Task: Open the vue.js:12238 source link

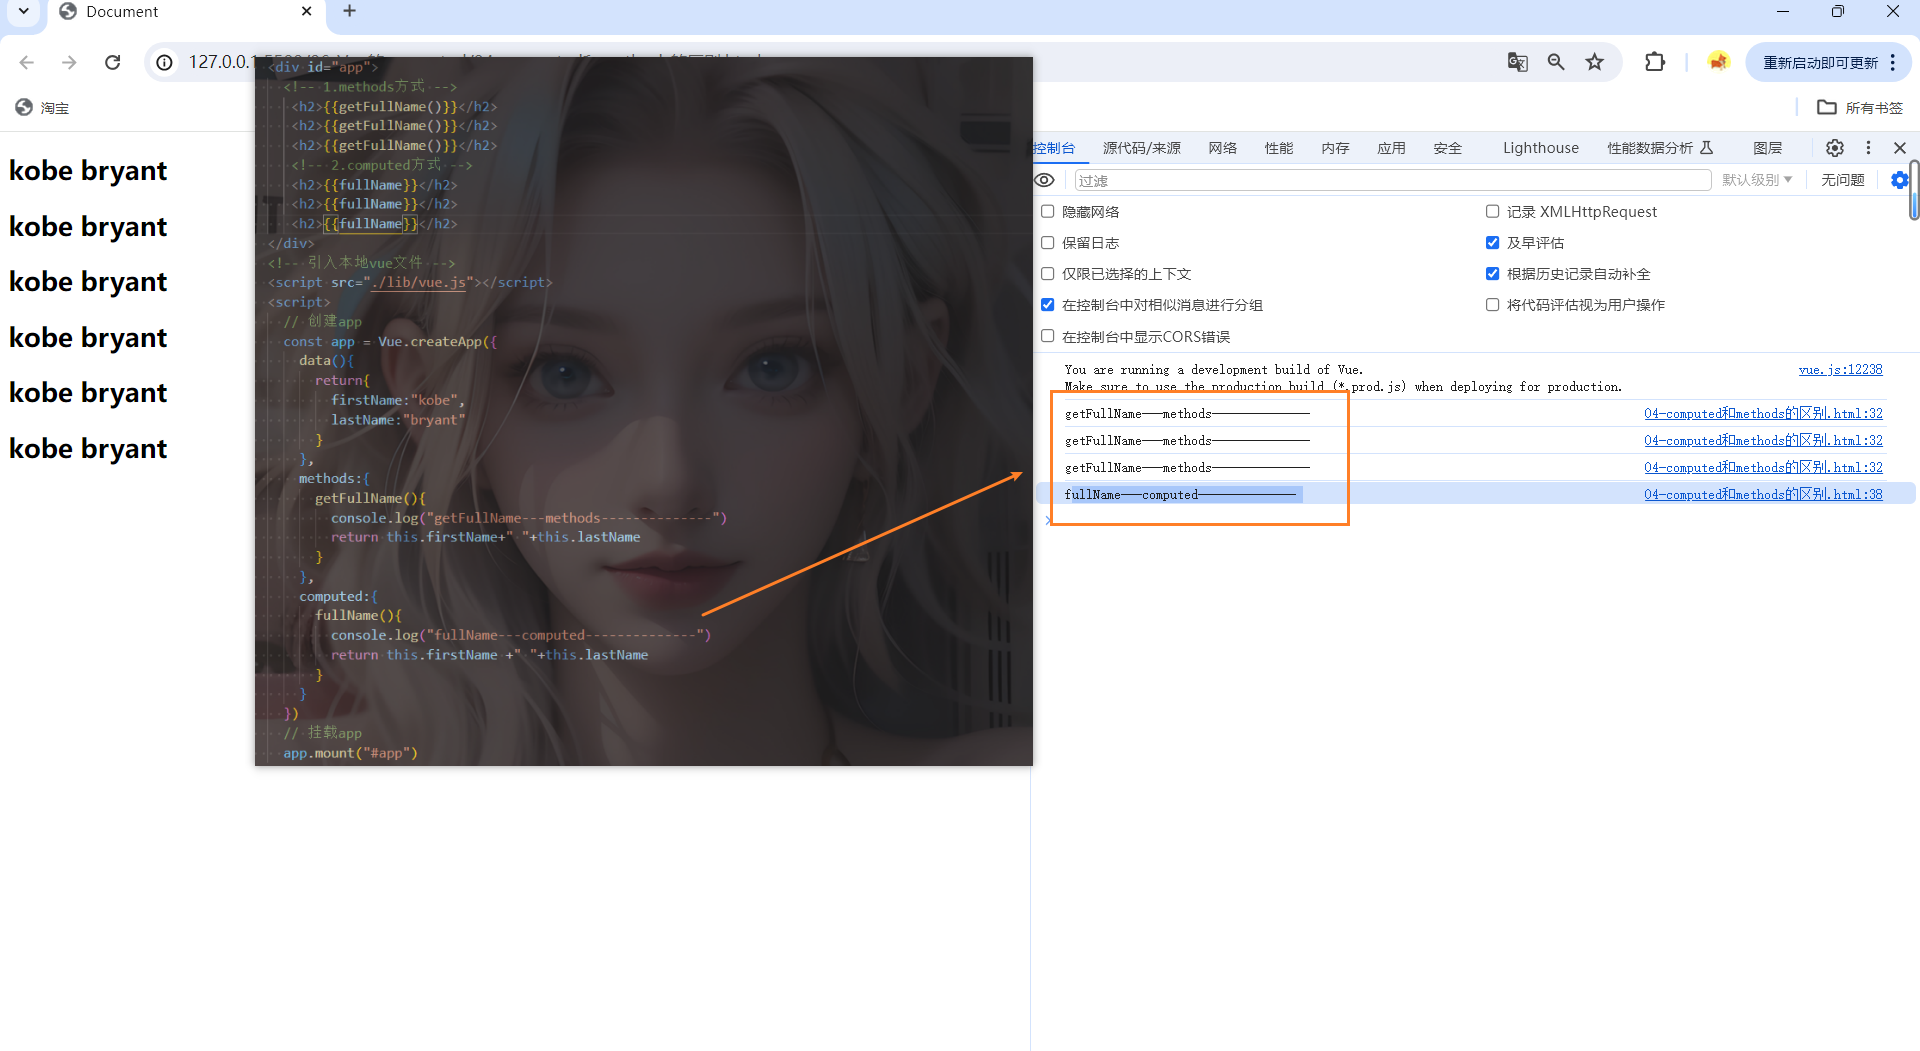Action: (x=1840, y=370)
